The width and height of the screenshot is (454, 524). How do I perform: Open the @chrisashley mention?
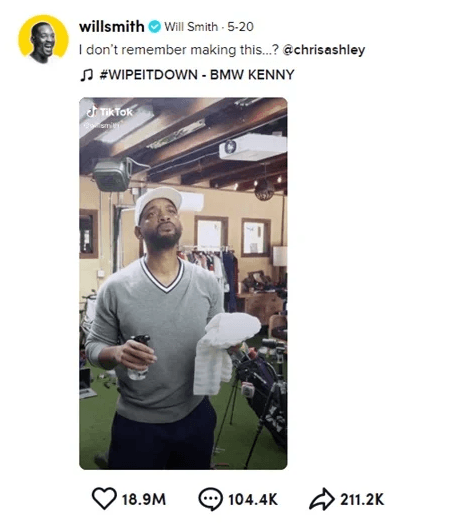tap(324, 50)
